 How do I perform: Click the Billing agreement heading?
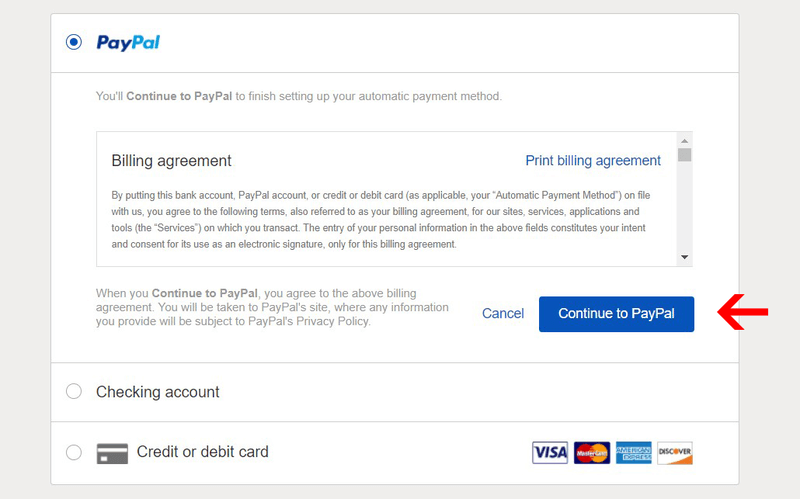(x=172, y=161)
